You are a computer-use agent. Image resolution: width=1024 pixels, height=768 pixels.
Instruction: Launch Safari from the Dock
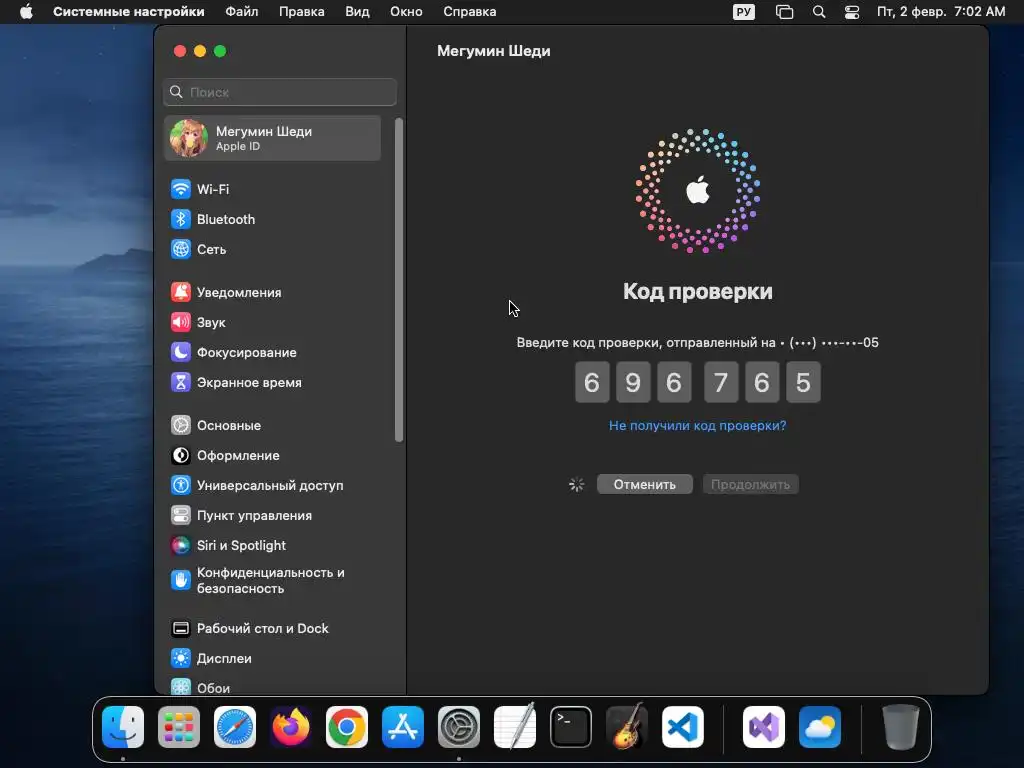click(x=235, y=727)
